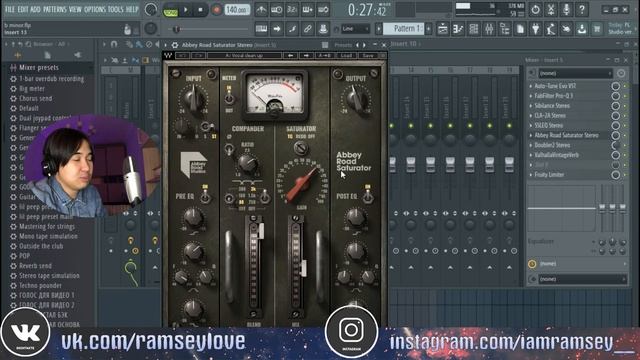The width and height of the screenshot is (640, 360).
Task: Open the Browser view icon
Action: pos(504,29)
